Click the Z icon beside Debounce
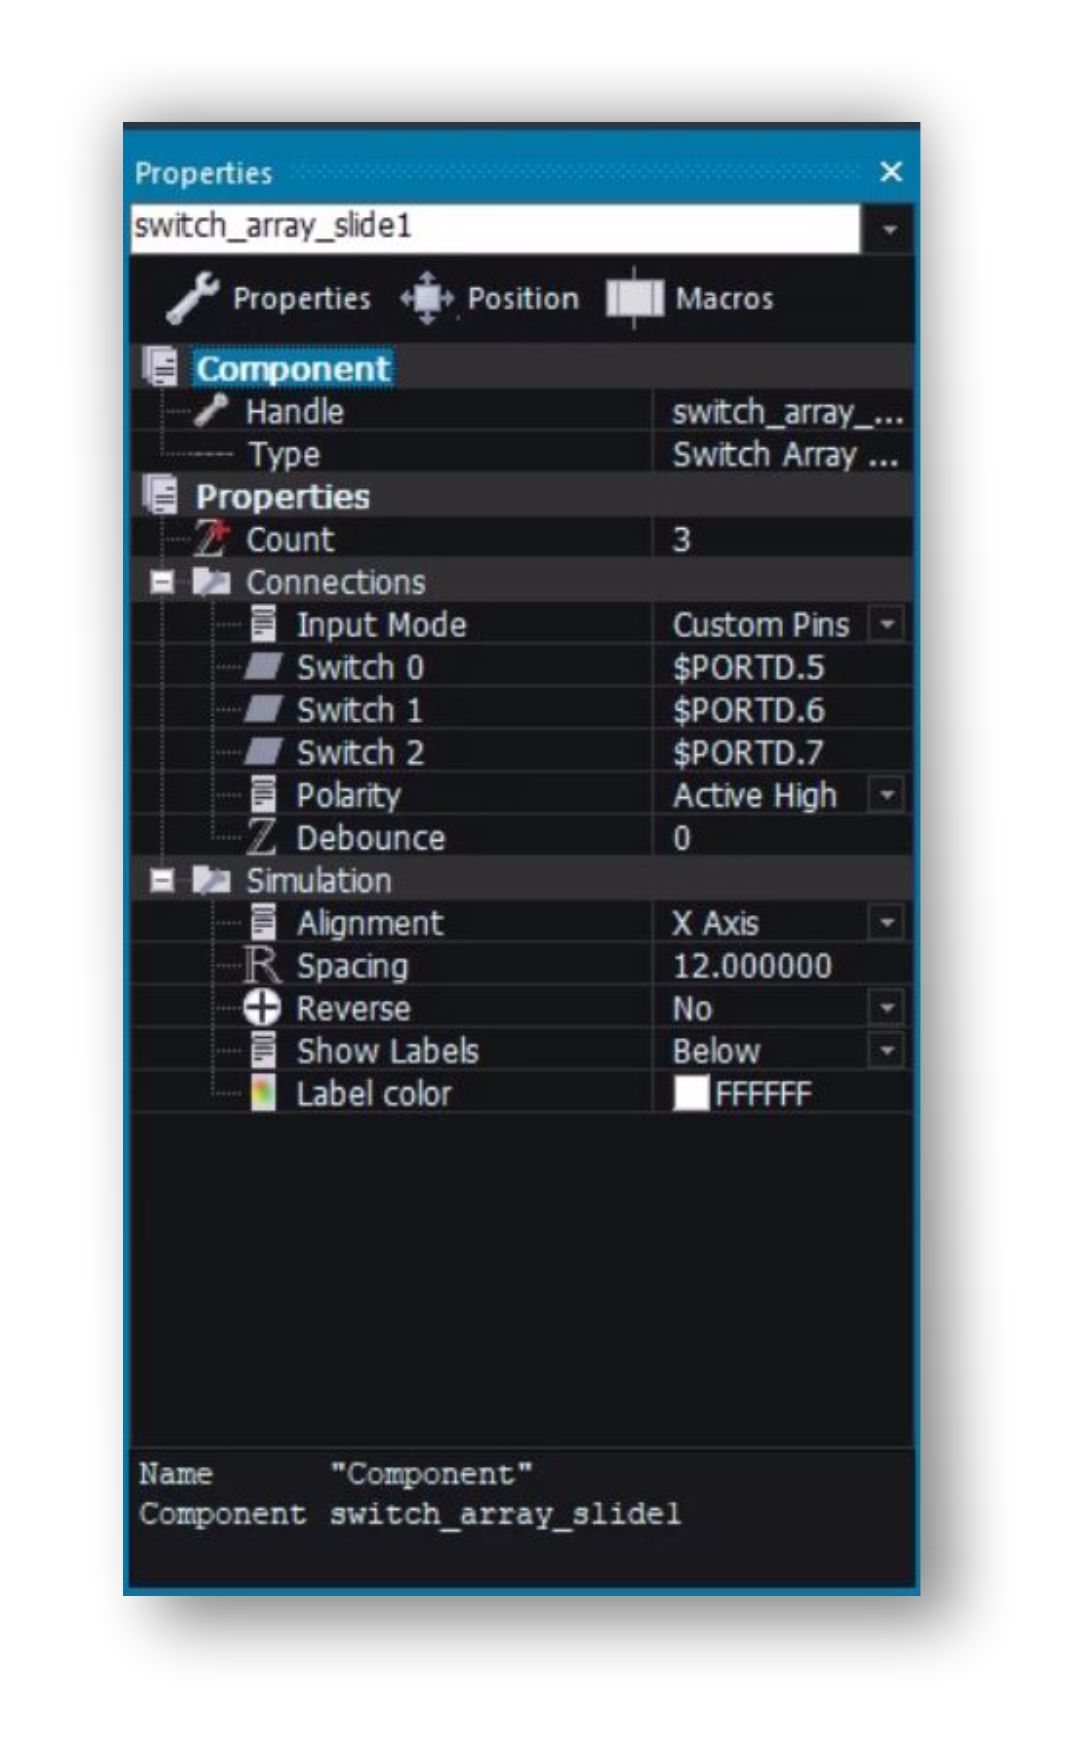The width and height of the screenshot is (1078, 1744). (x=262, y=837)
